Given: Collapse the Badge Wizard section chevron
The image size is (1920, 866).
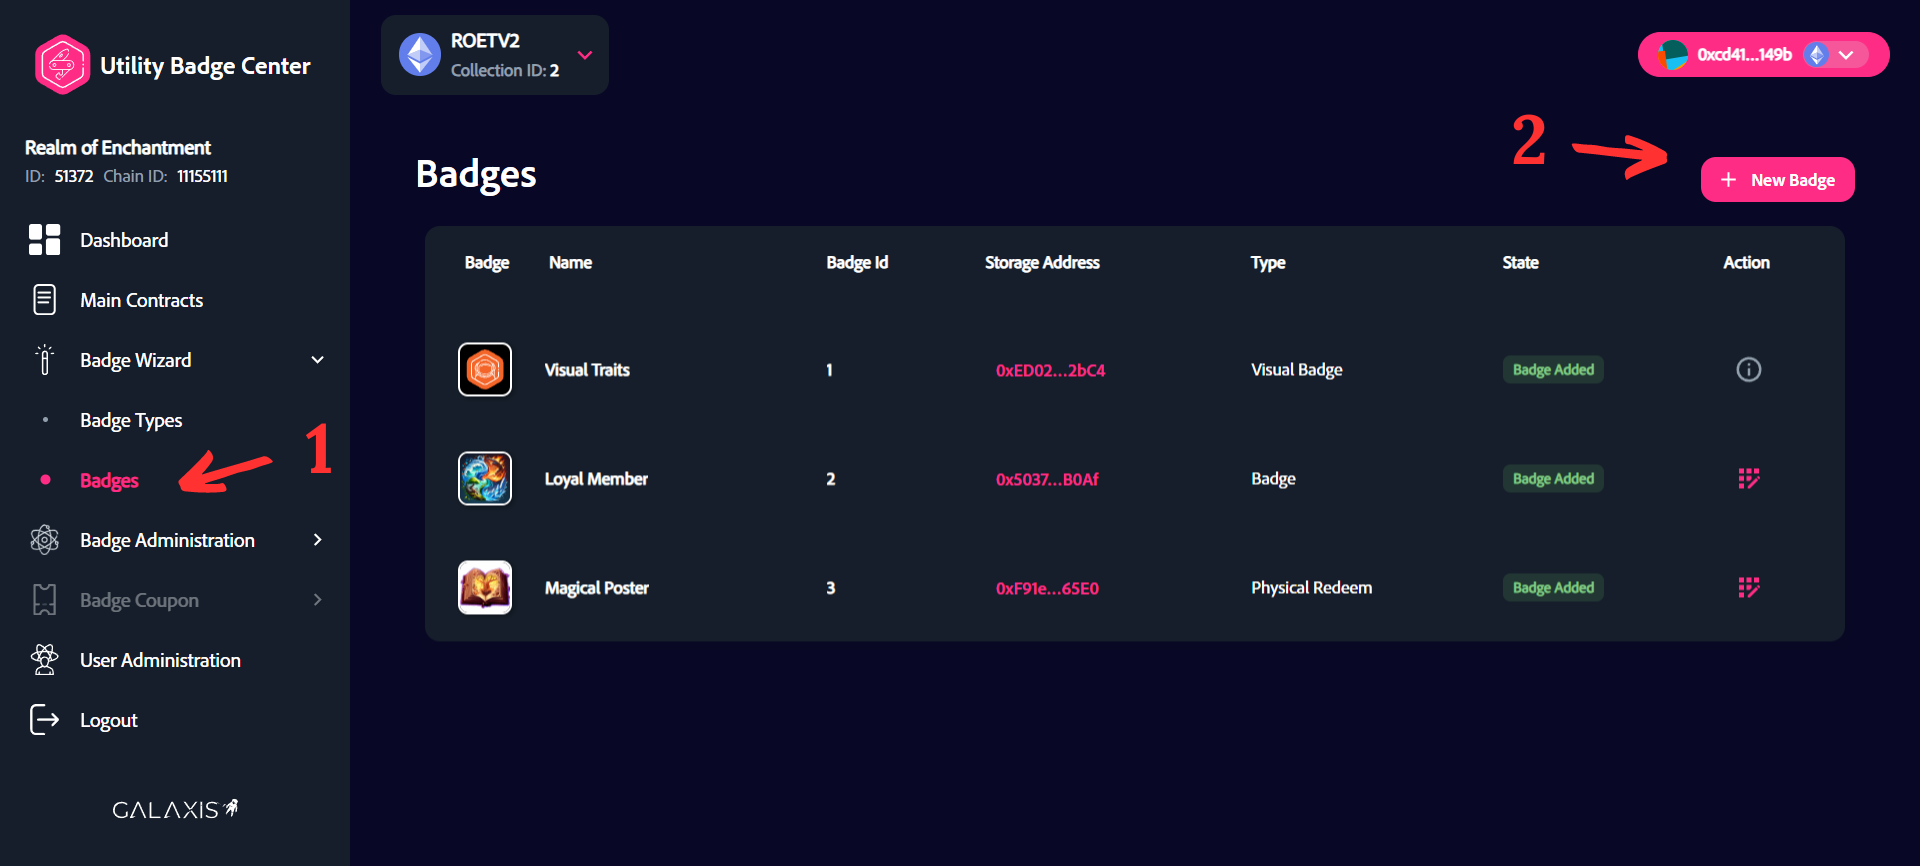Looking at the screenshot, I should pos(318,360).
